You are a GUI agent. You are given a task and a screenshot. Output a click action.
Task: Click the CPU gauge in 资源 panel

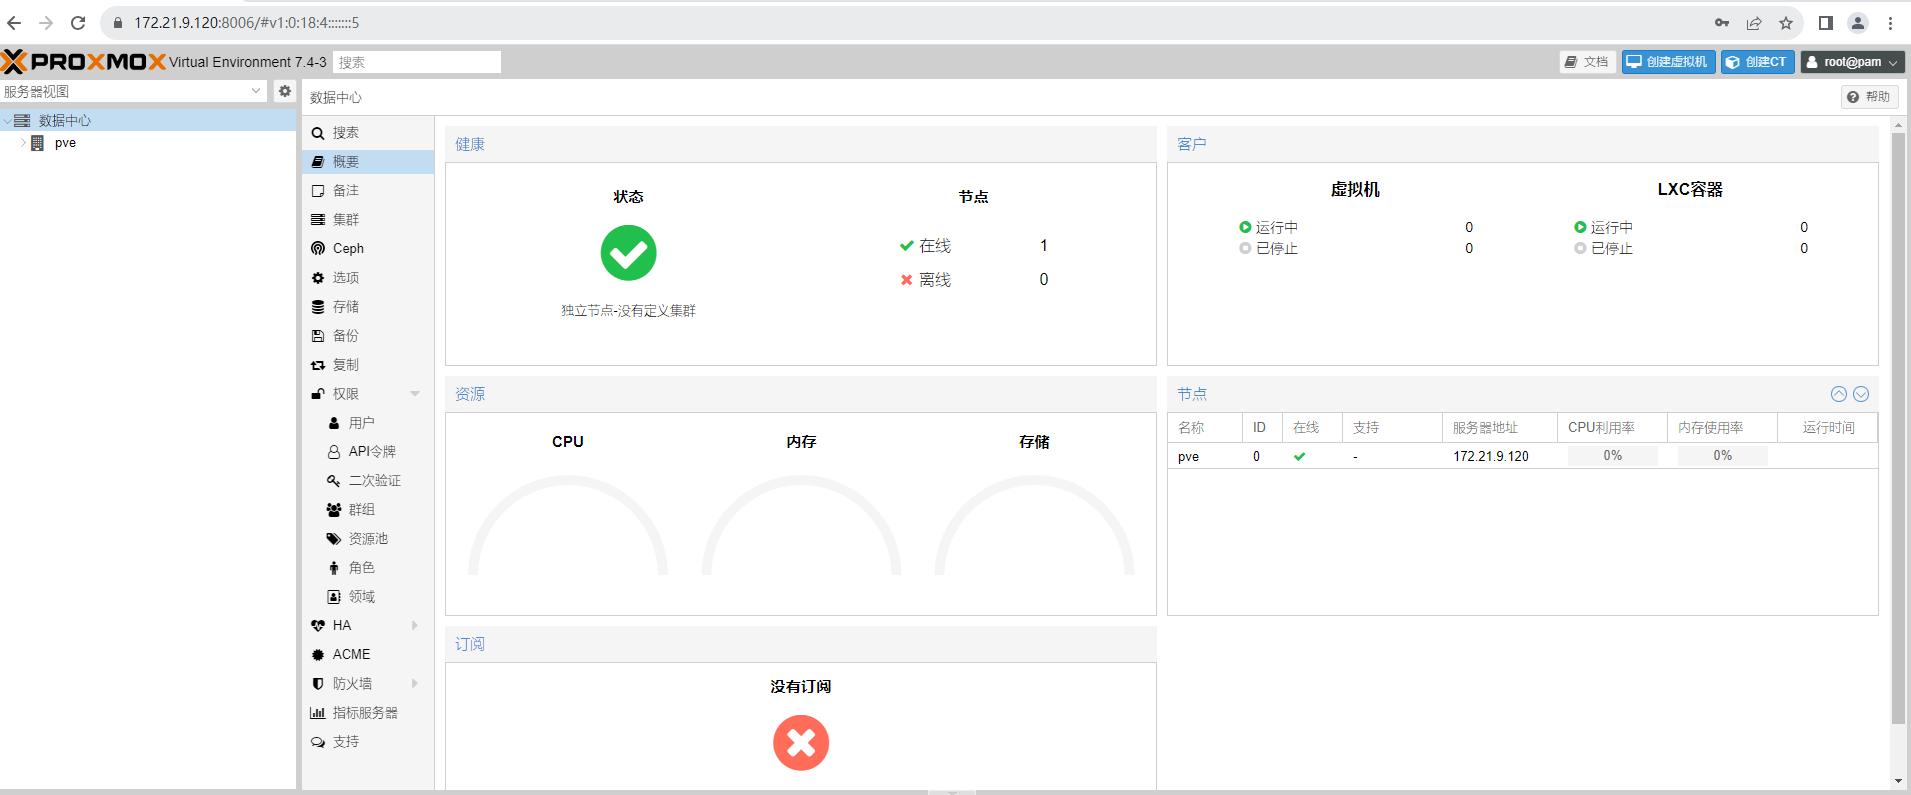568,525
